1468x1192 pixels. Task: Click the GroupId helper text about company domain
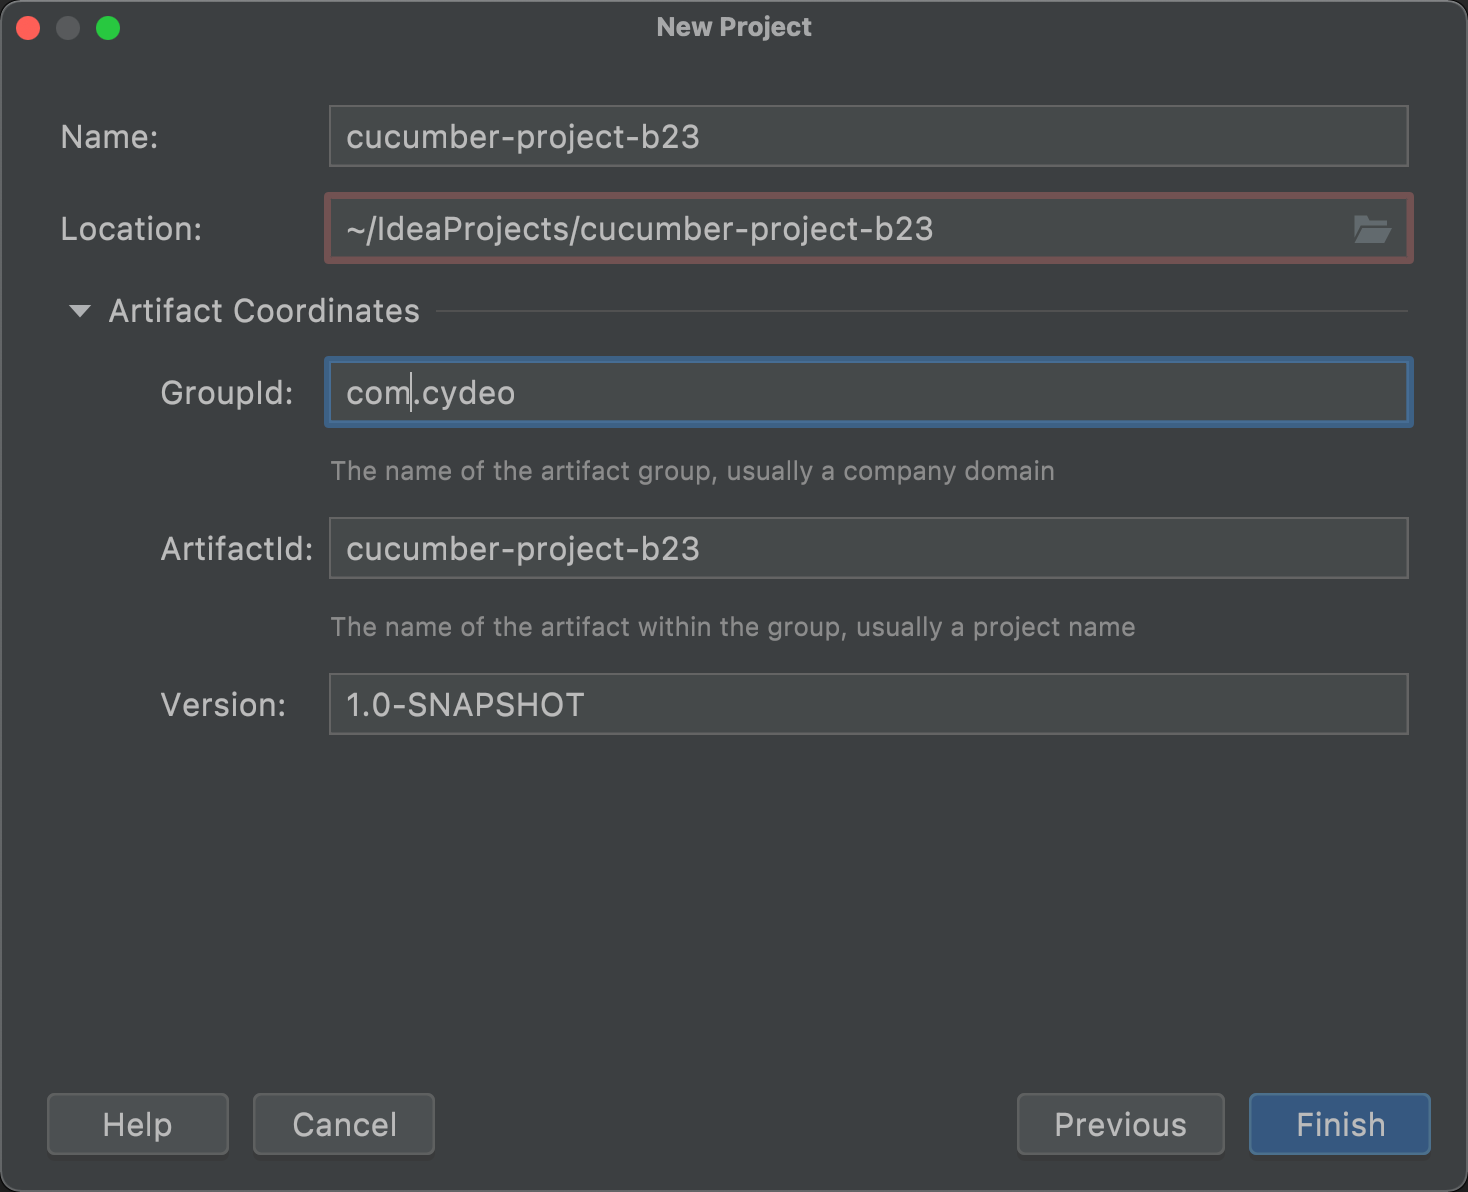pos(693,471)
